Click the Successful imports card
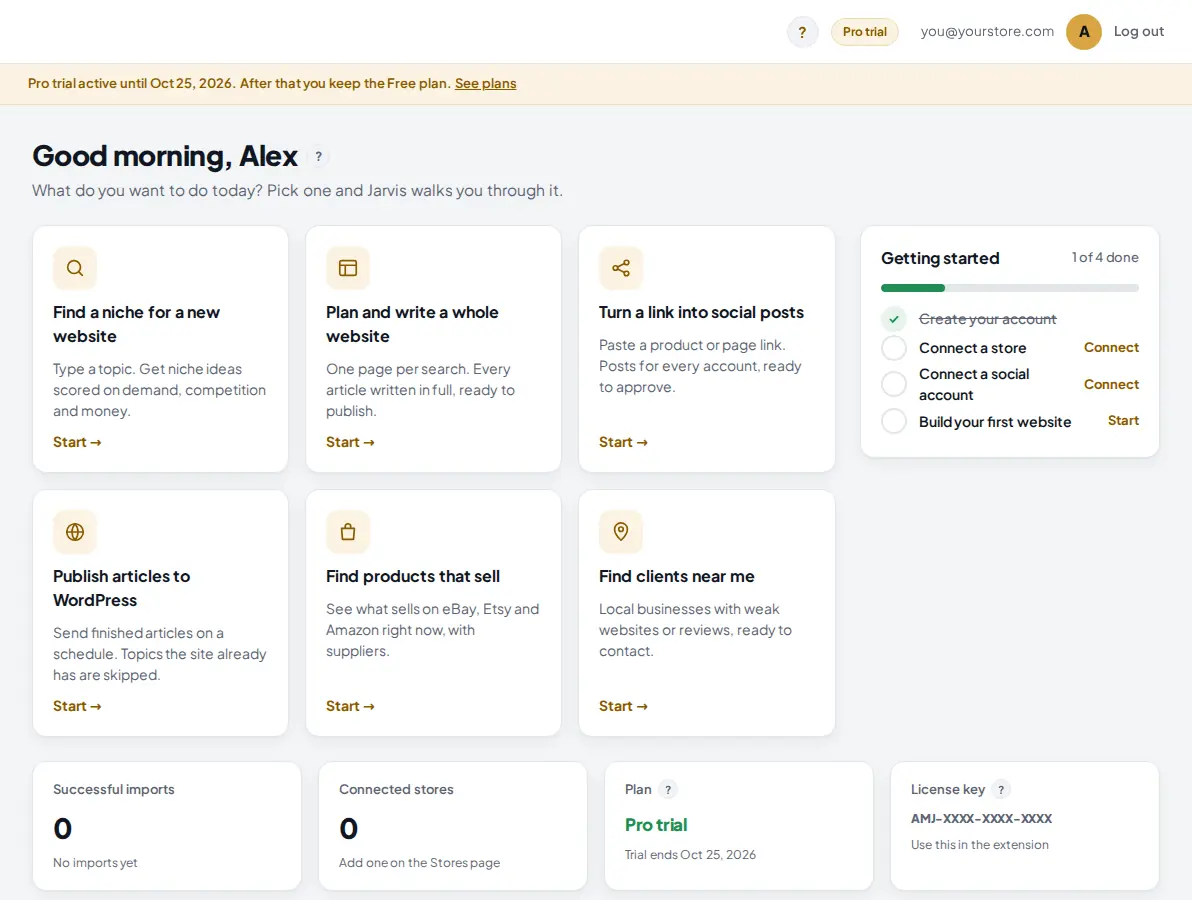 coord(166,826)
